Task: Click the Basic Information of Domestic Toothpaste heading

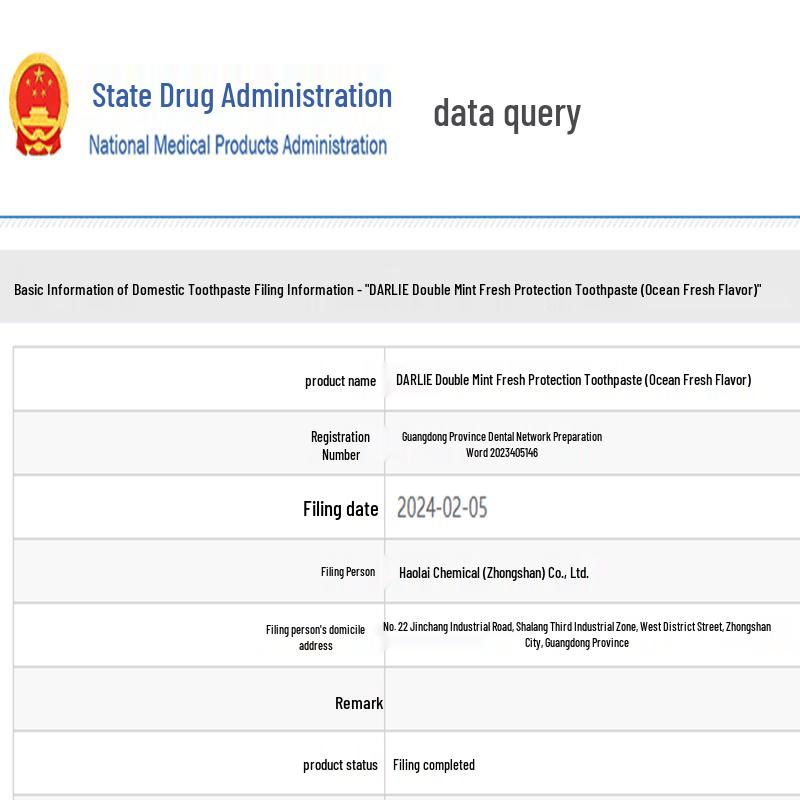Action: tap(388, 290)
